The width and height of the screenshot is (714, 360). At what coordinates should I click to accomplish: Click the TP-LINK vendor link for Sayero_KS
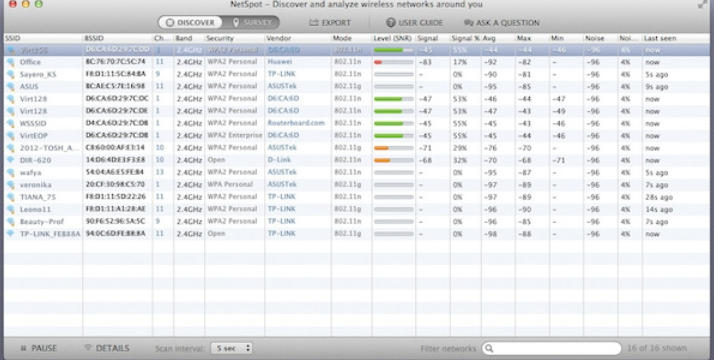(281, 74)
